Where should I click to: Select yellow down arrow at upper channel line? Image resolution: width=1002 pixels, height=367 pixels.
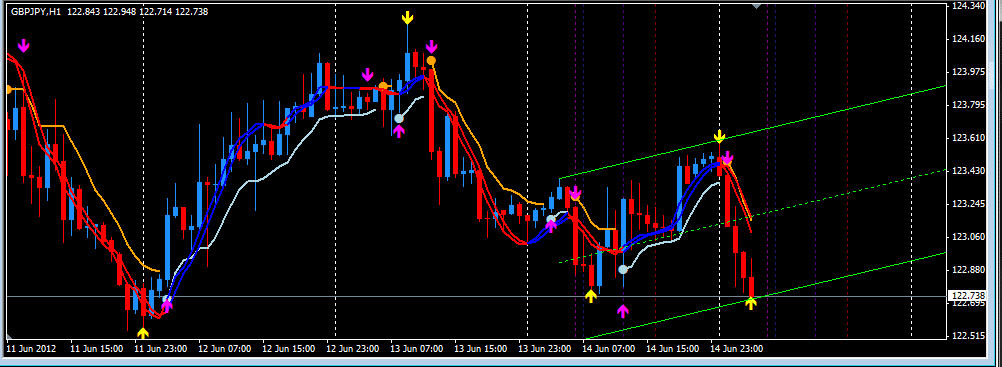(719, 137)
